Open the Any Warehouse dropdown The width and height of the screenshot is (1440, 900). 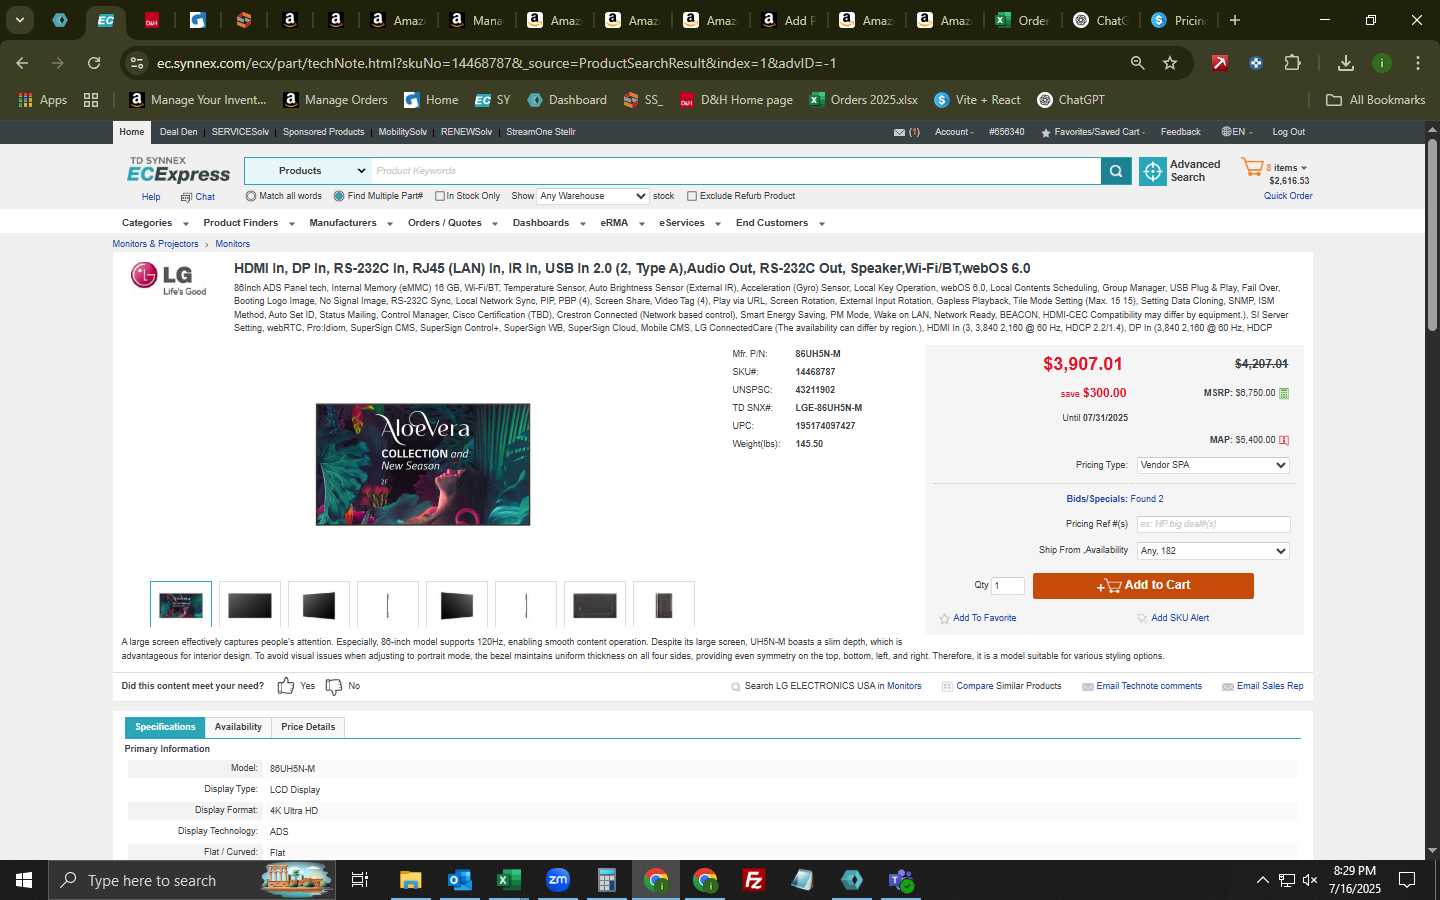(x=593, y=196)
